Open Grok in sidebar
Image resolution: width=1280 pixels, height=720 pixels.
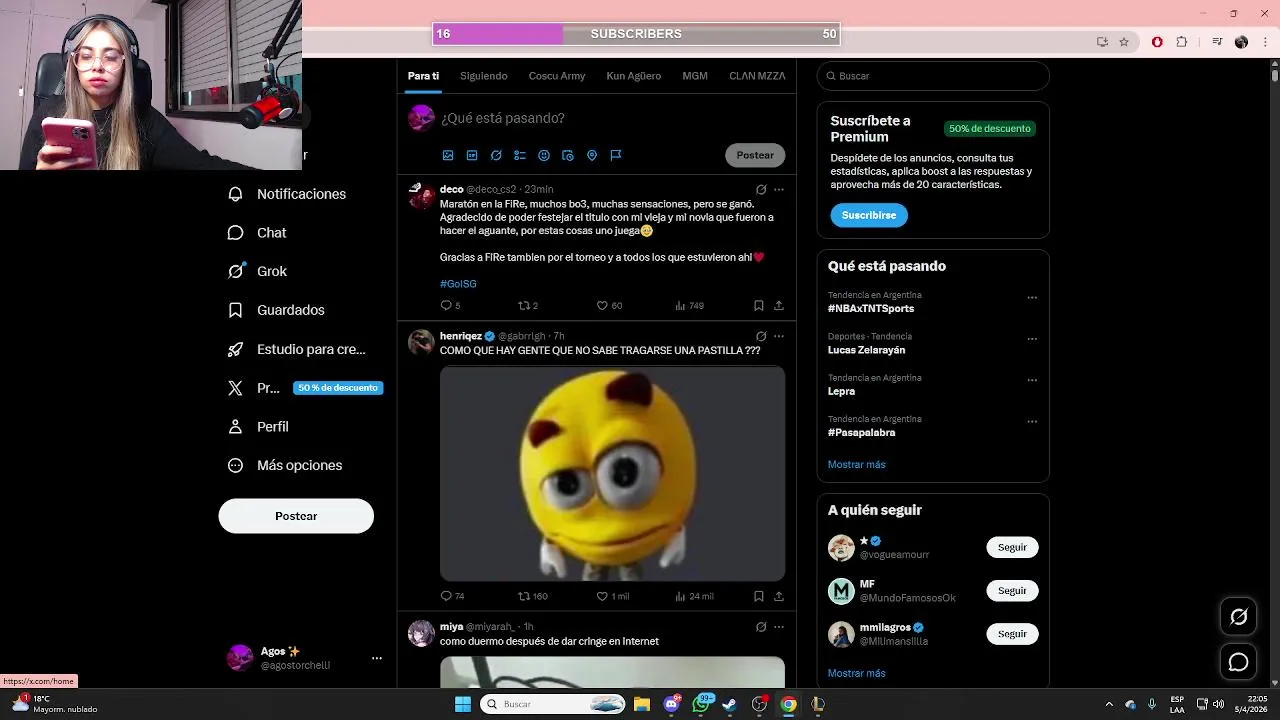(257, 271)
